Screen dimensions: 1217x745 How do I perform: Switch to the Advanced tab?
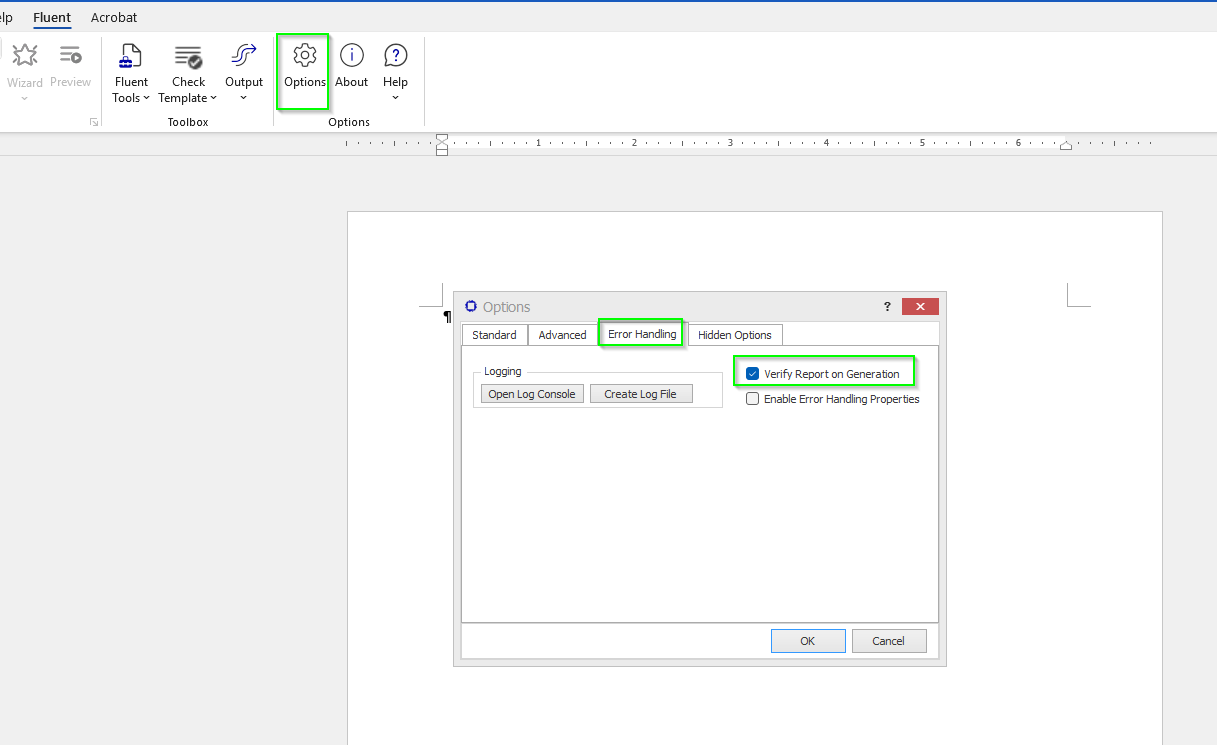point(562,335)
